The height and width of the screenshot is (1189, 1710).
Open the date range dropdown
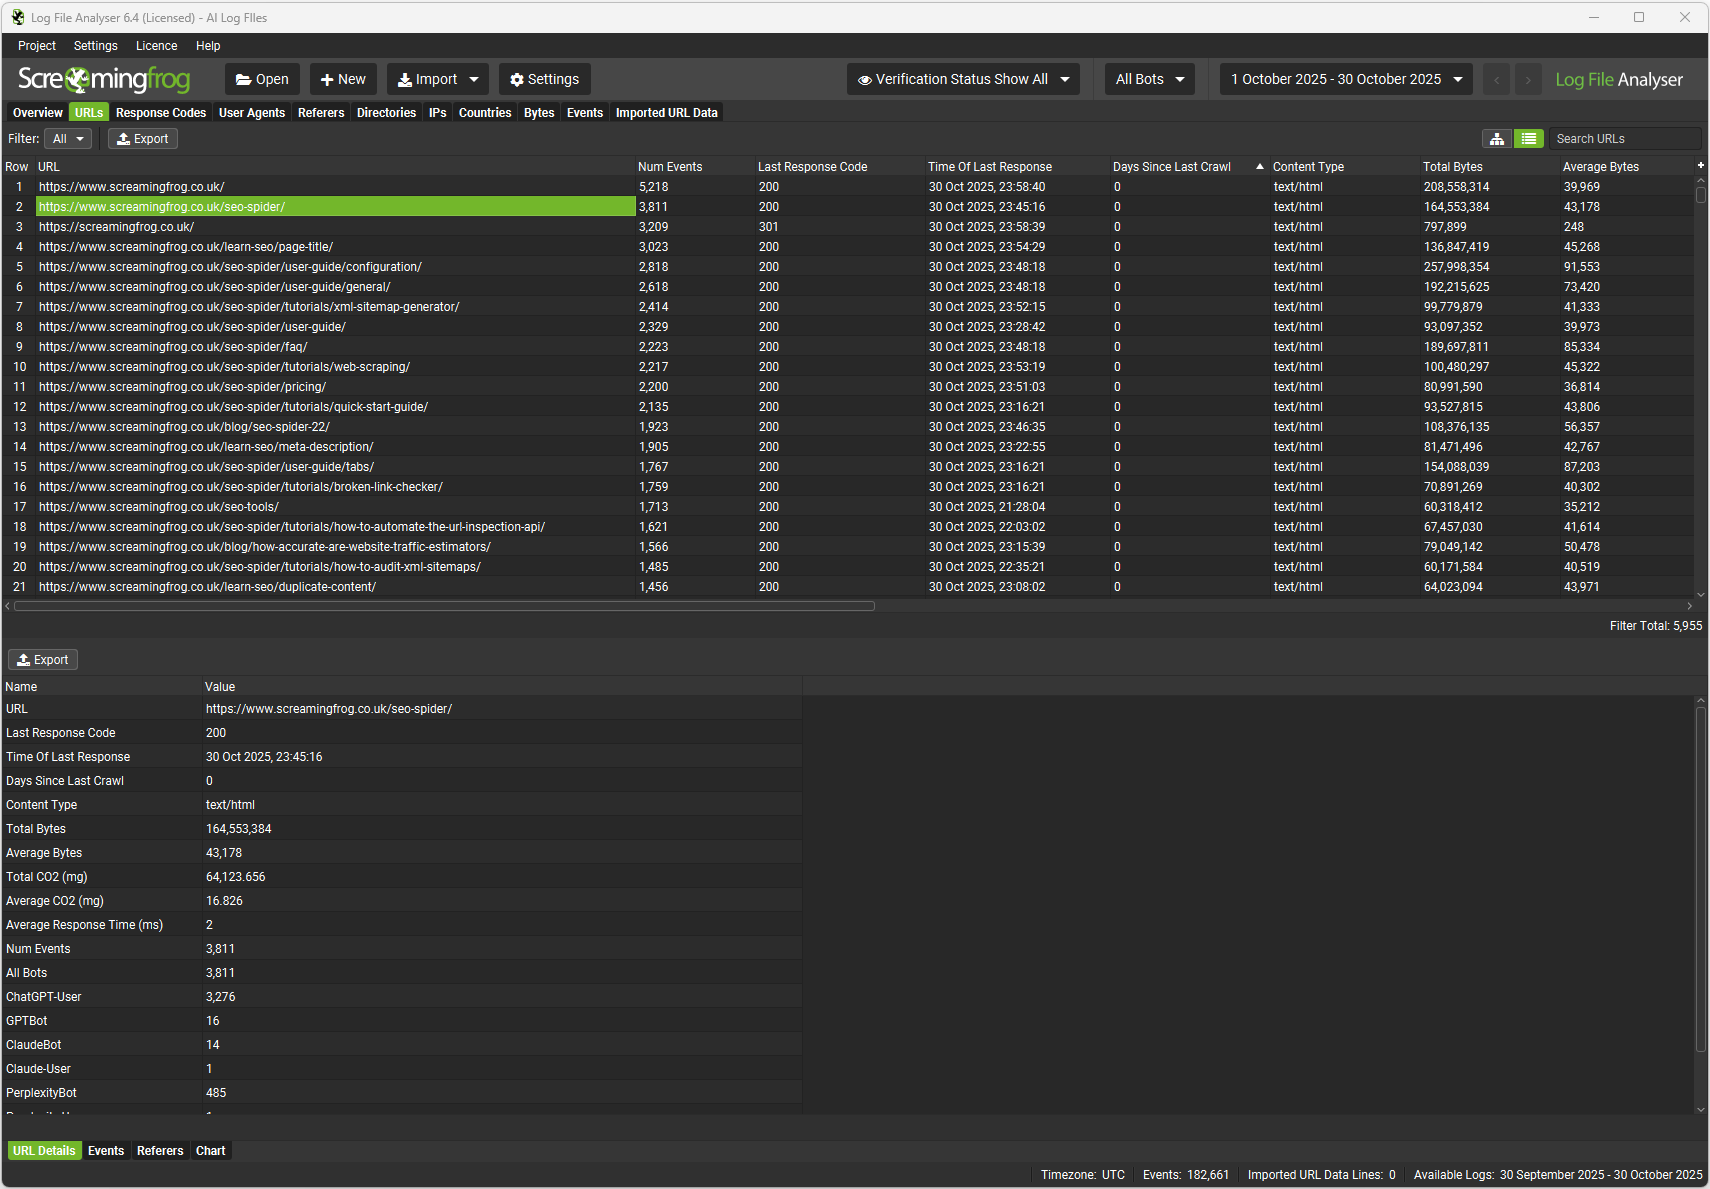pyautogui.click(x=1345, y=80)
